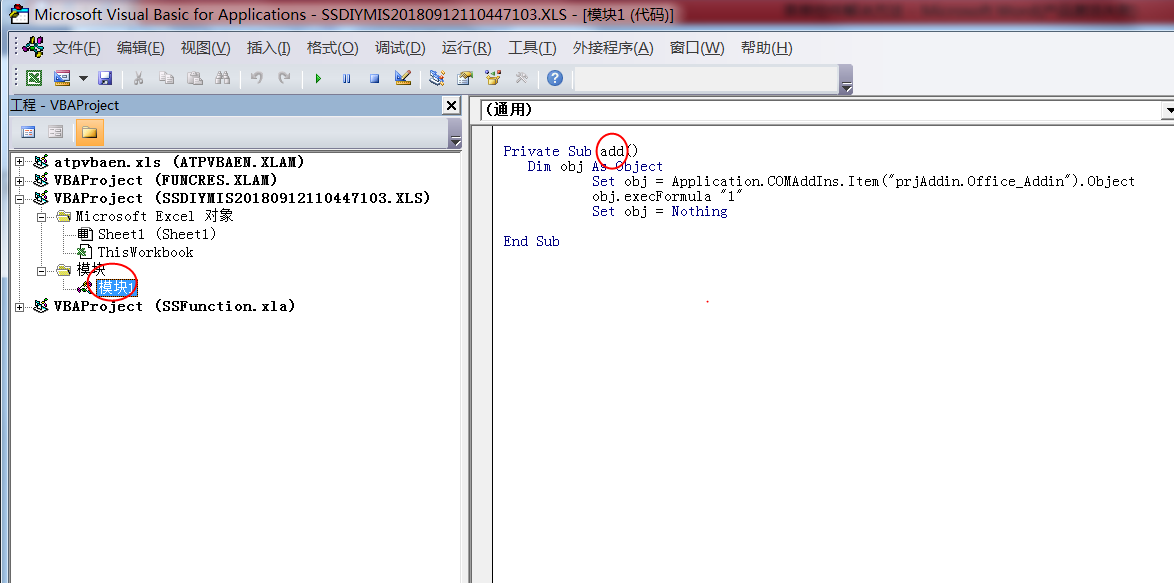Collapse the Microsoft Excel 对象 folder
Image resolution: width=1174 pixels, height=583 pixels.
[x=42, y=216]
